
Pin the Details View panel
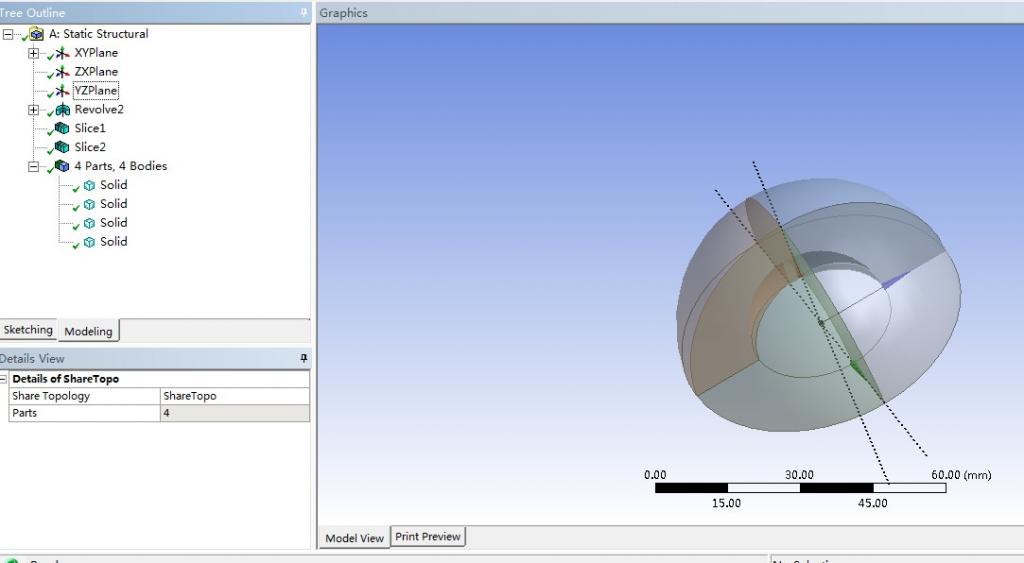pos(304,358)
